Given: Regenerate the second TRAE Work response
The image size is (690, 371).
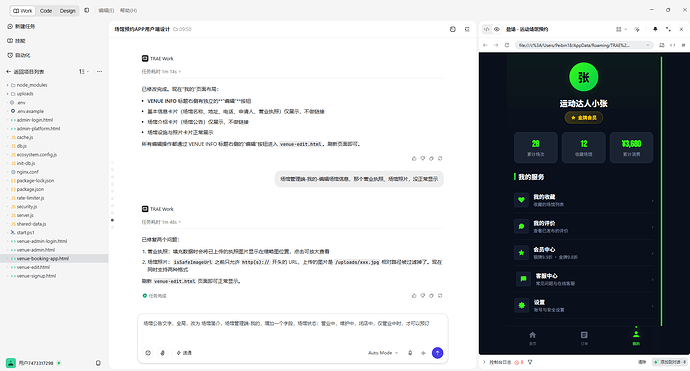Looking at the screenshot, I should point(440,296).
